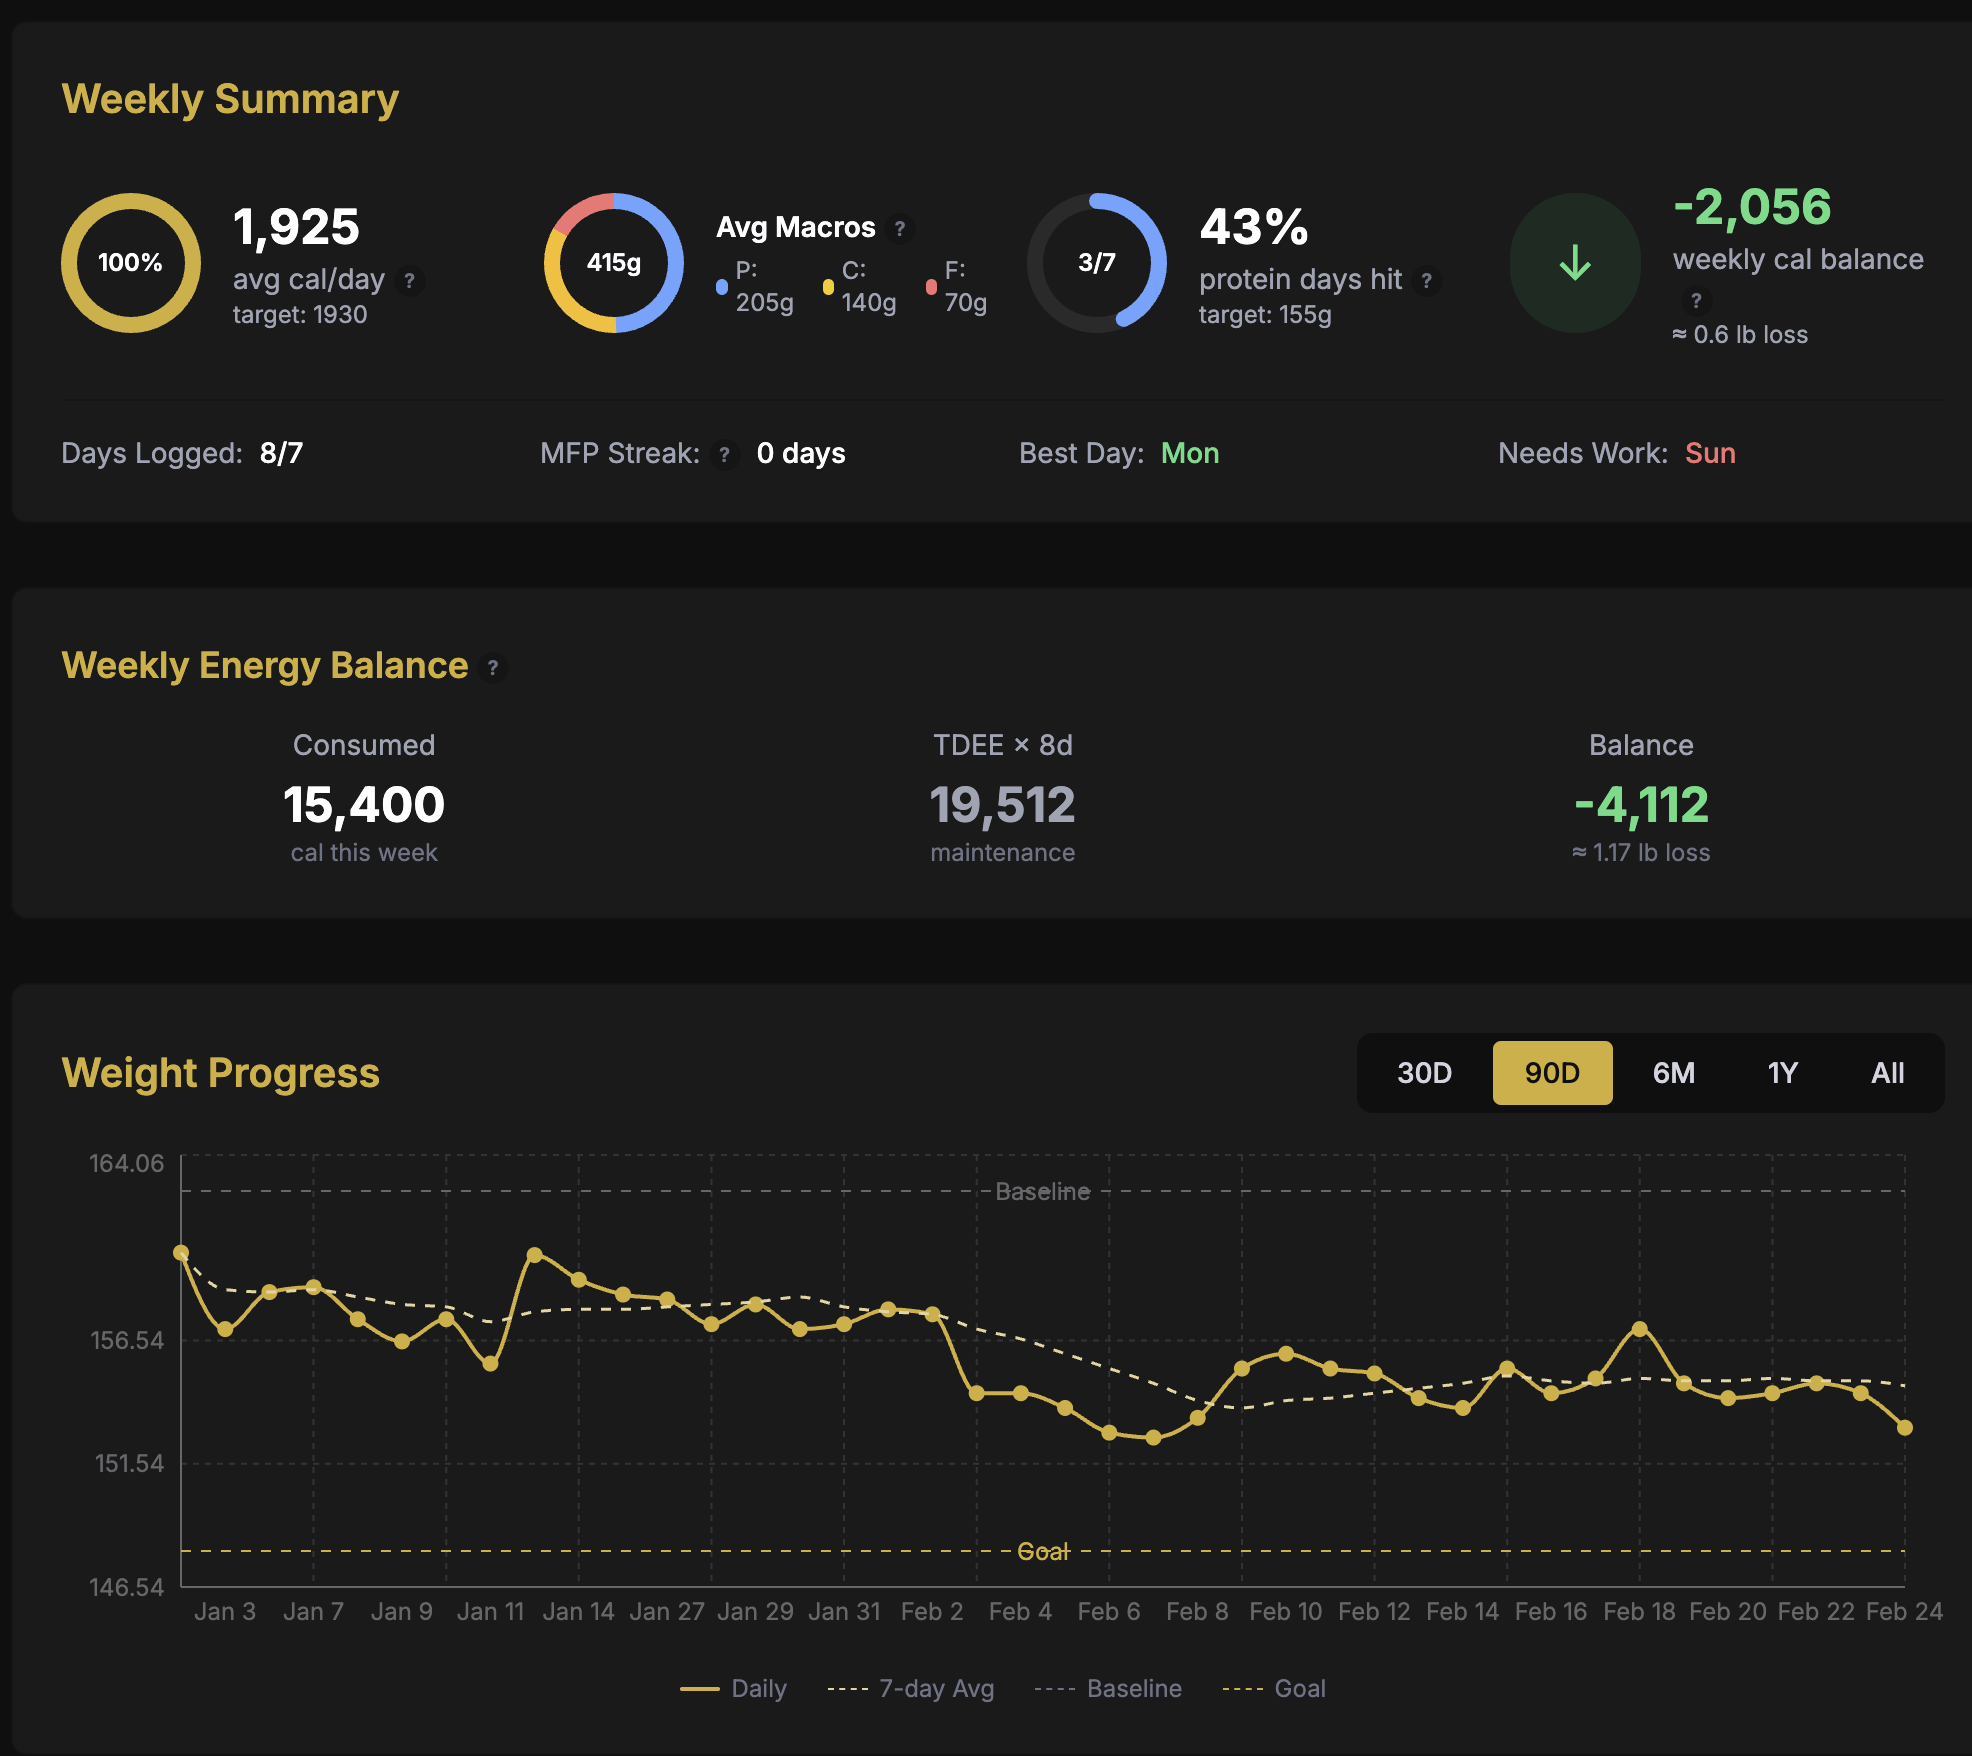
Task: Select the All time range button
Action: (x=1888, y=1073)
